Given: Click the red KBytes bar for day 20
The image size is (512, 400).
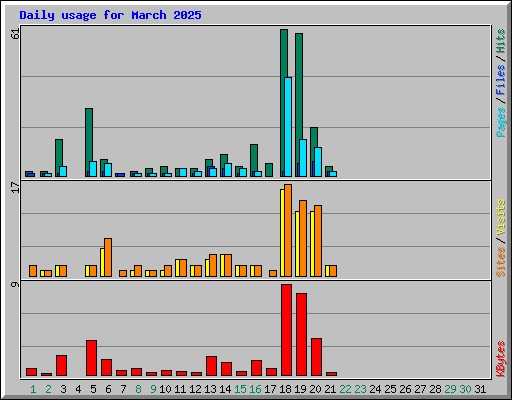Looking at the screenshot, I should (316, 357).
